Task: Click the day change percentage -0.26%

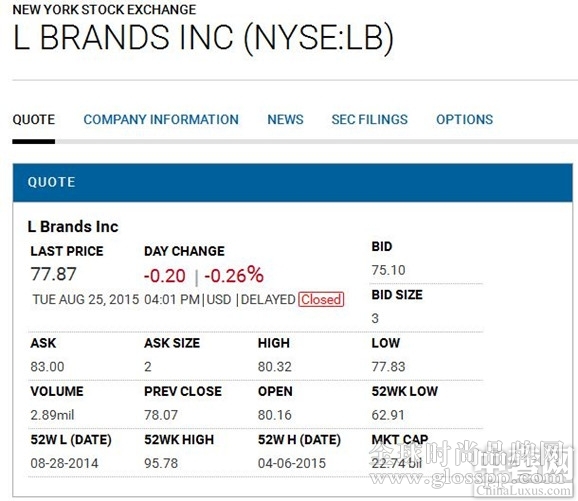Action: click(x=234, y=275)
